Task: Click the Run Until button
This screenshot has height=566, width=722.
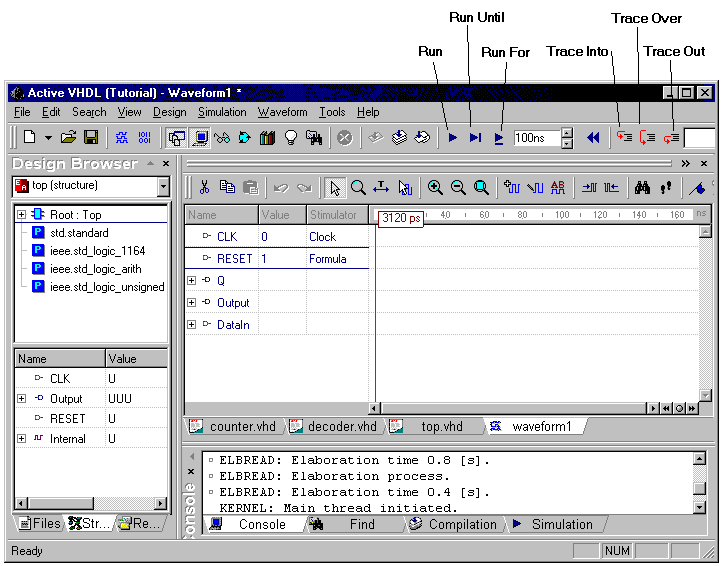Action: tap(475, 138)
